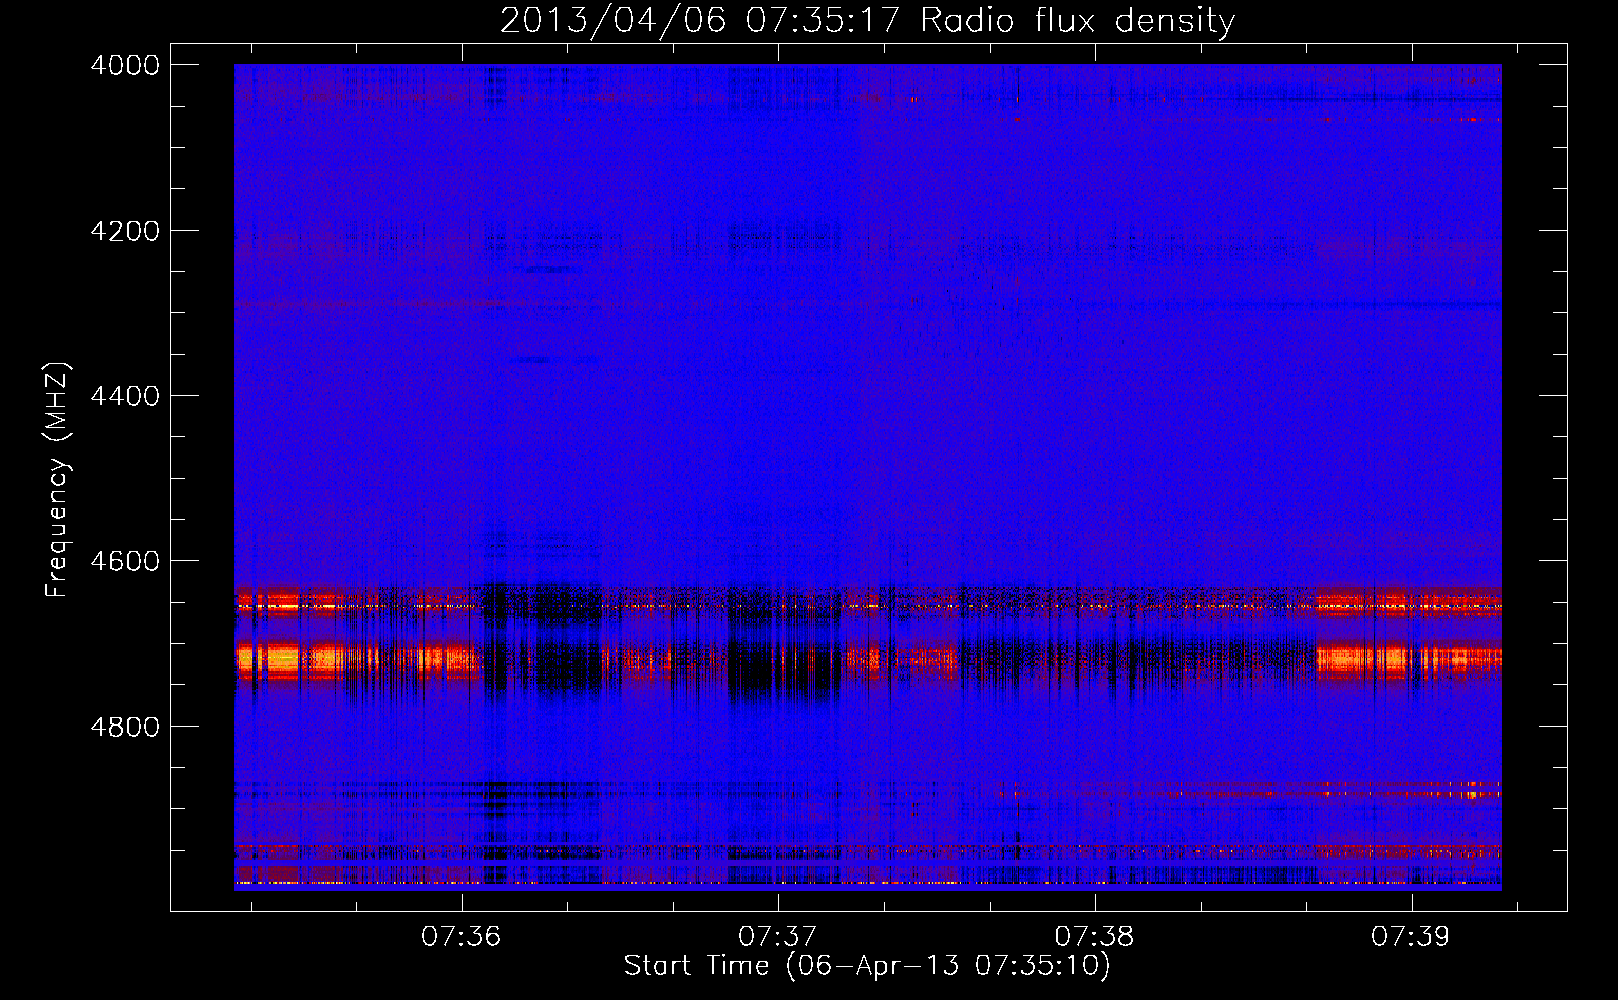Select the 4600 frequency axis label
The image size is (1618, 1000).
click(125, 561)
